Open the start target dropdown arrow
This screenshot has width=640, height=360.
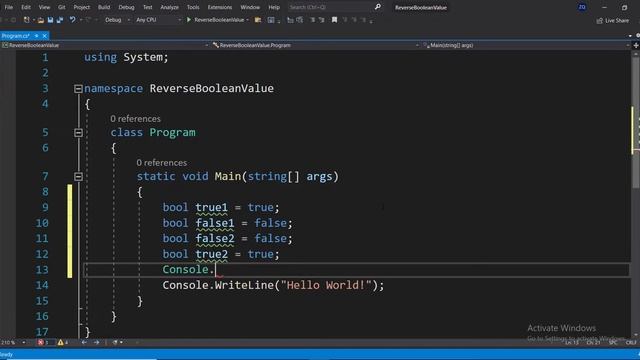tap(248, 20)
